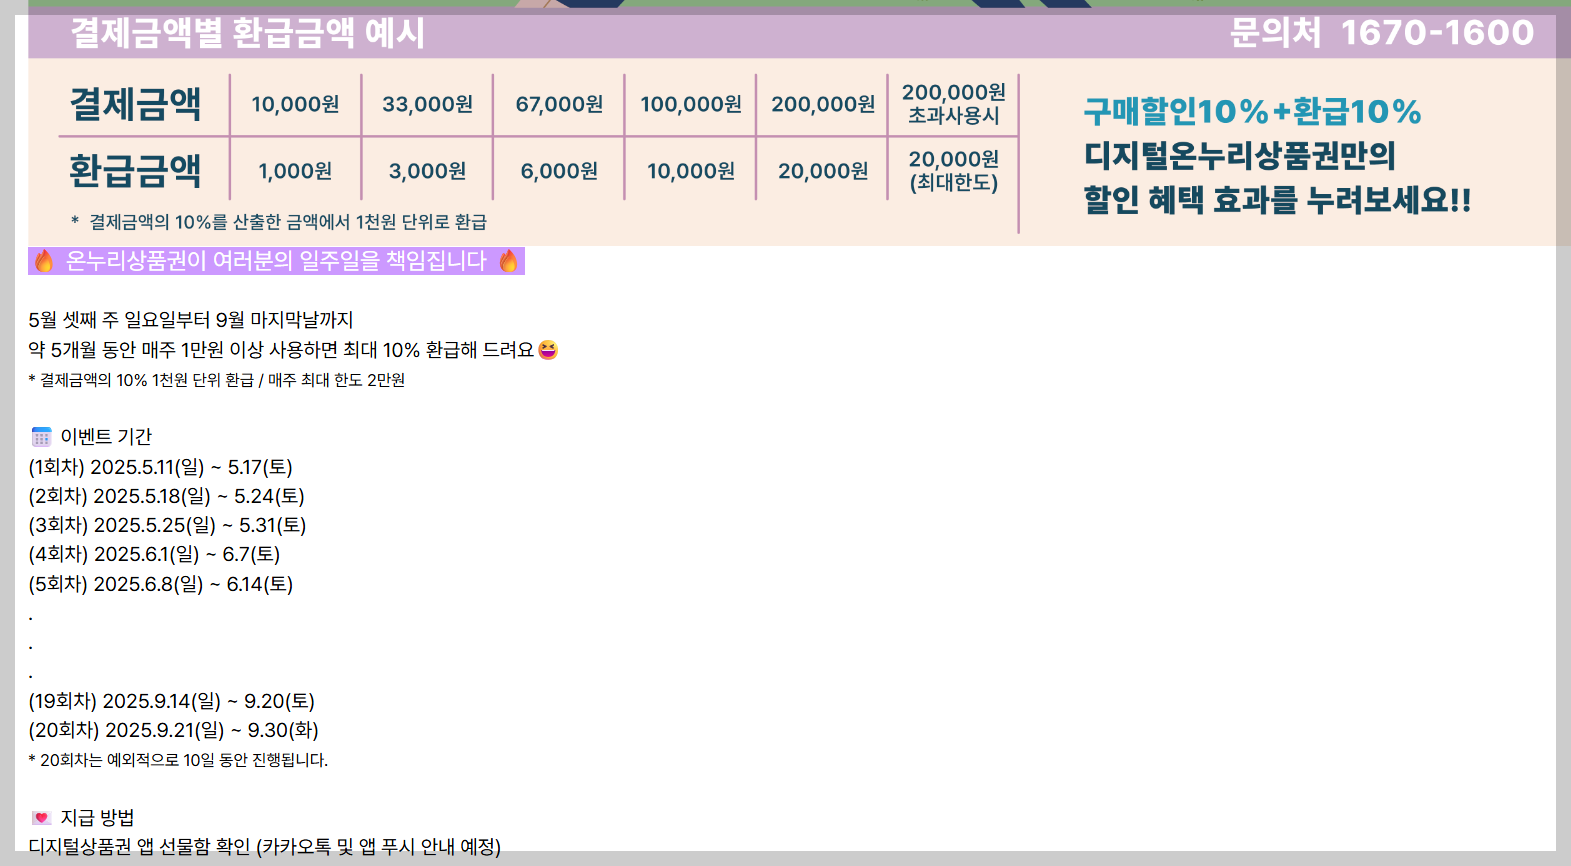Image resolution: width=1571 pixels, height=866 pixels.
Task: Click the 20,000원 (최대한도) cell
Action: click(x=954, y=171)
